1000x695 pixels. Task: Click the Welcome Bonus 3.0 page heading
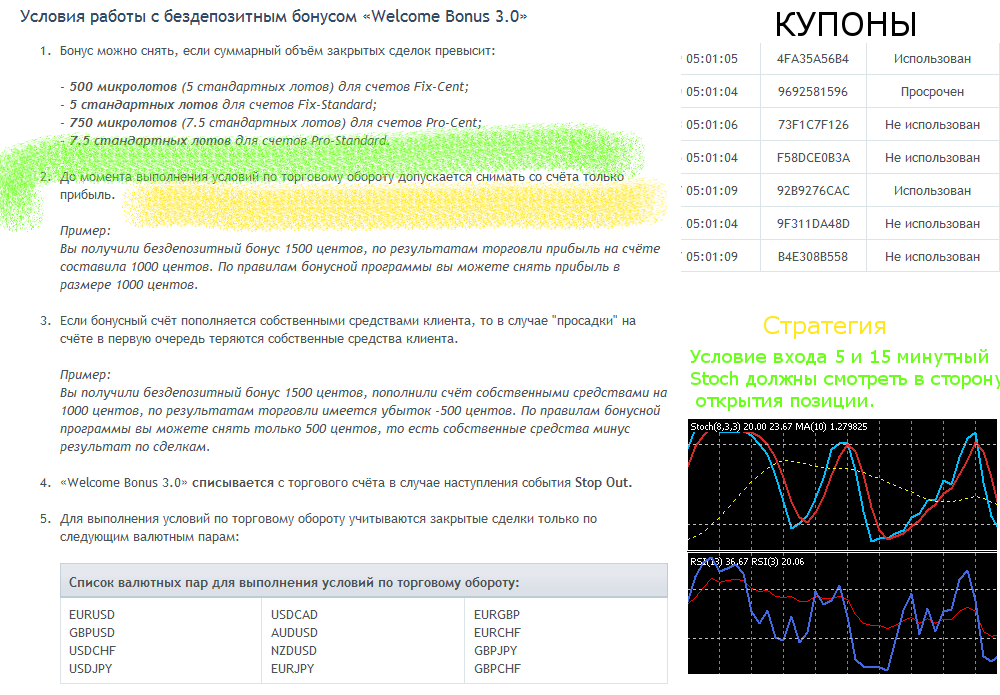tap(274, 18)
